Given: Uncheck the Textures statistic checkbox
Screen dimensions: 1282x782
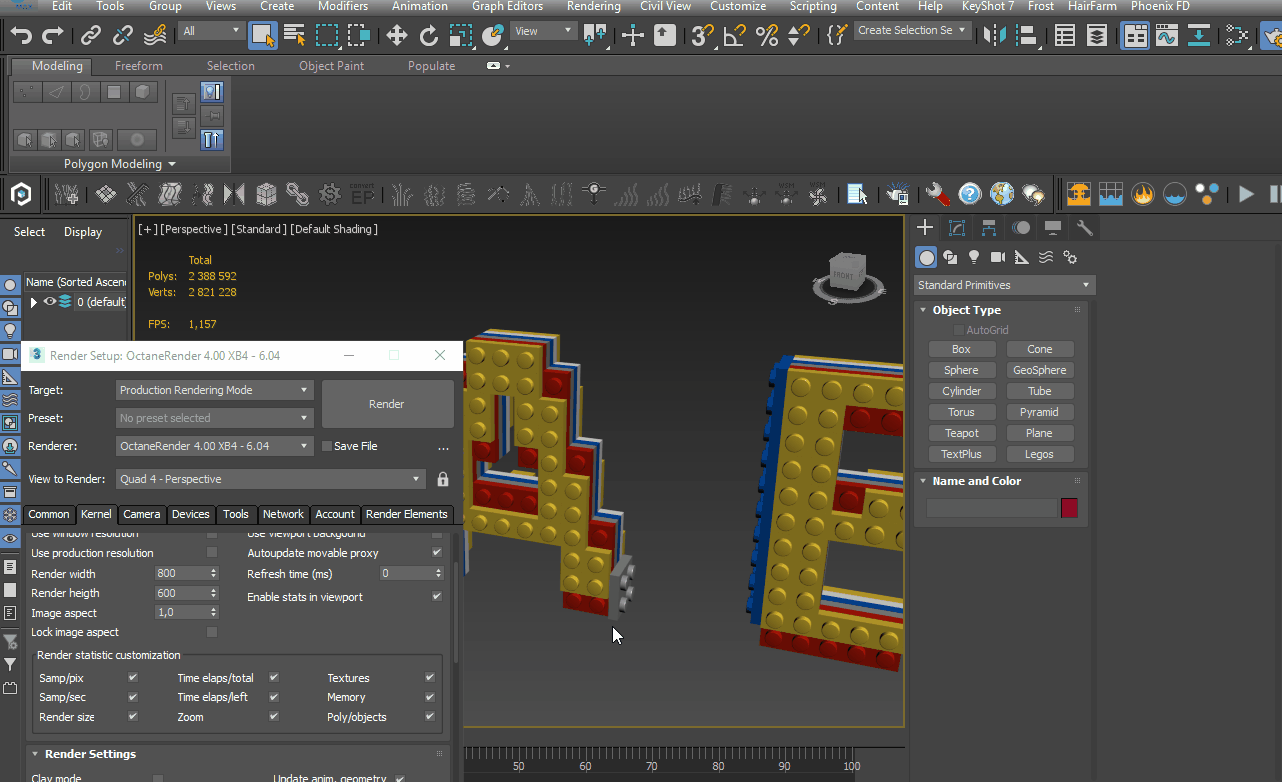Looking at the screenshot, I should [430, 678].
